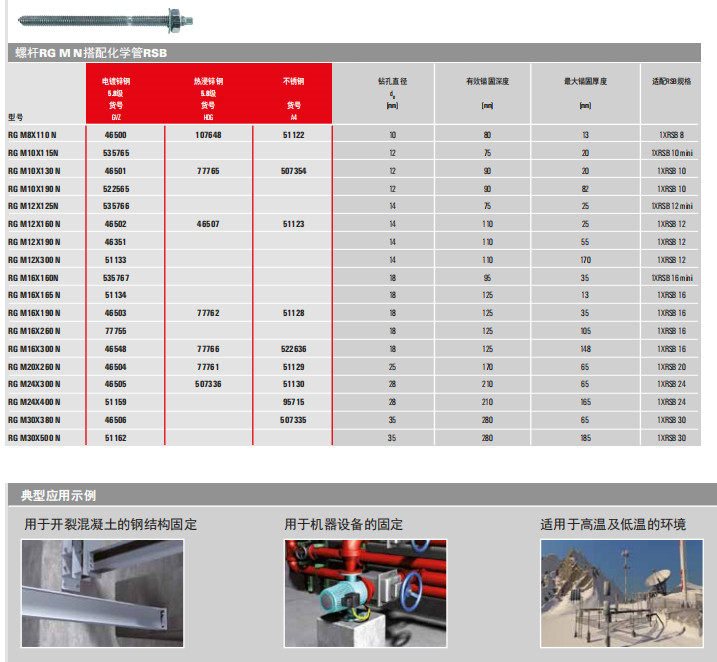Screen dimensions: 717x662
Task: Select the 螺杆RG M N搭配化学管RSB section header
Action: point(91,51)
